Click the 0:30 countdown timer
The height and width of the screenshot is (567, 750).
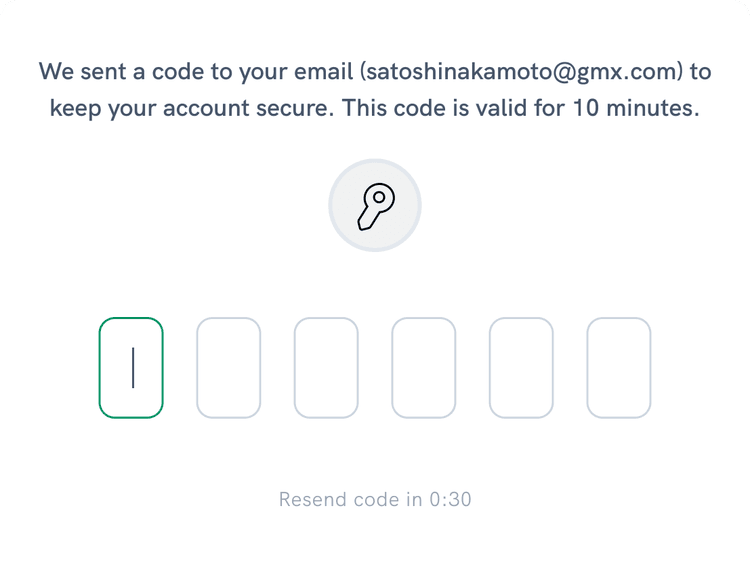(x=451, y=499)
